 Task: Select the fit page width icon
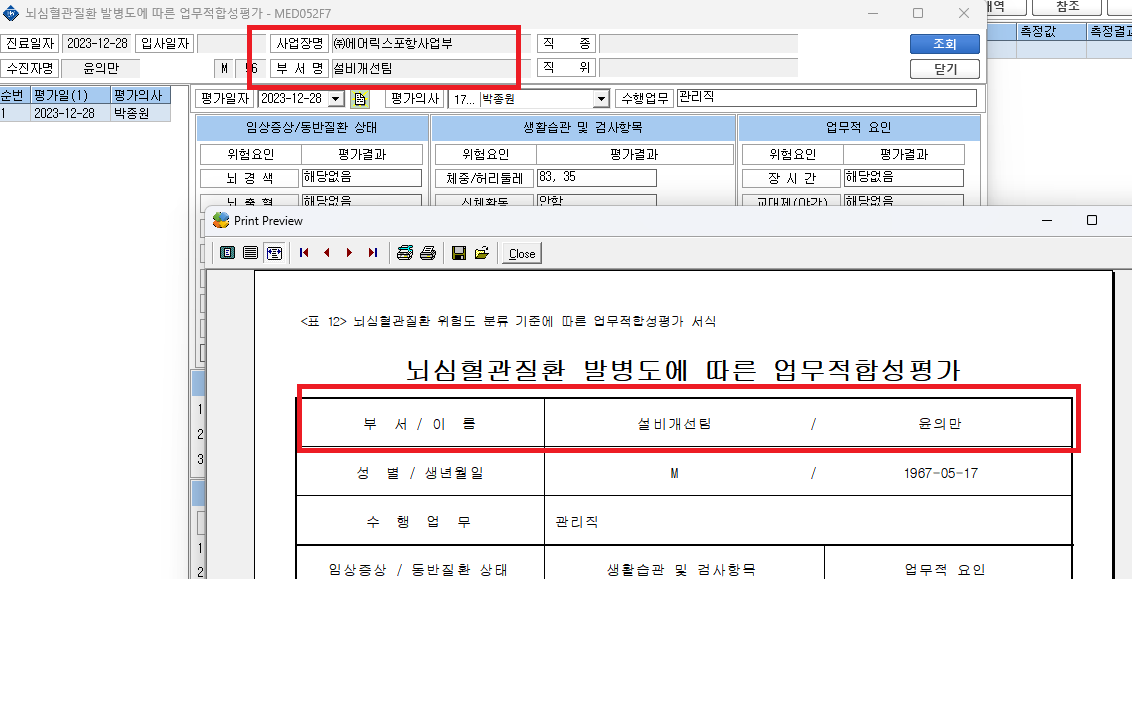pyautogui.click(x=274, y=253)
